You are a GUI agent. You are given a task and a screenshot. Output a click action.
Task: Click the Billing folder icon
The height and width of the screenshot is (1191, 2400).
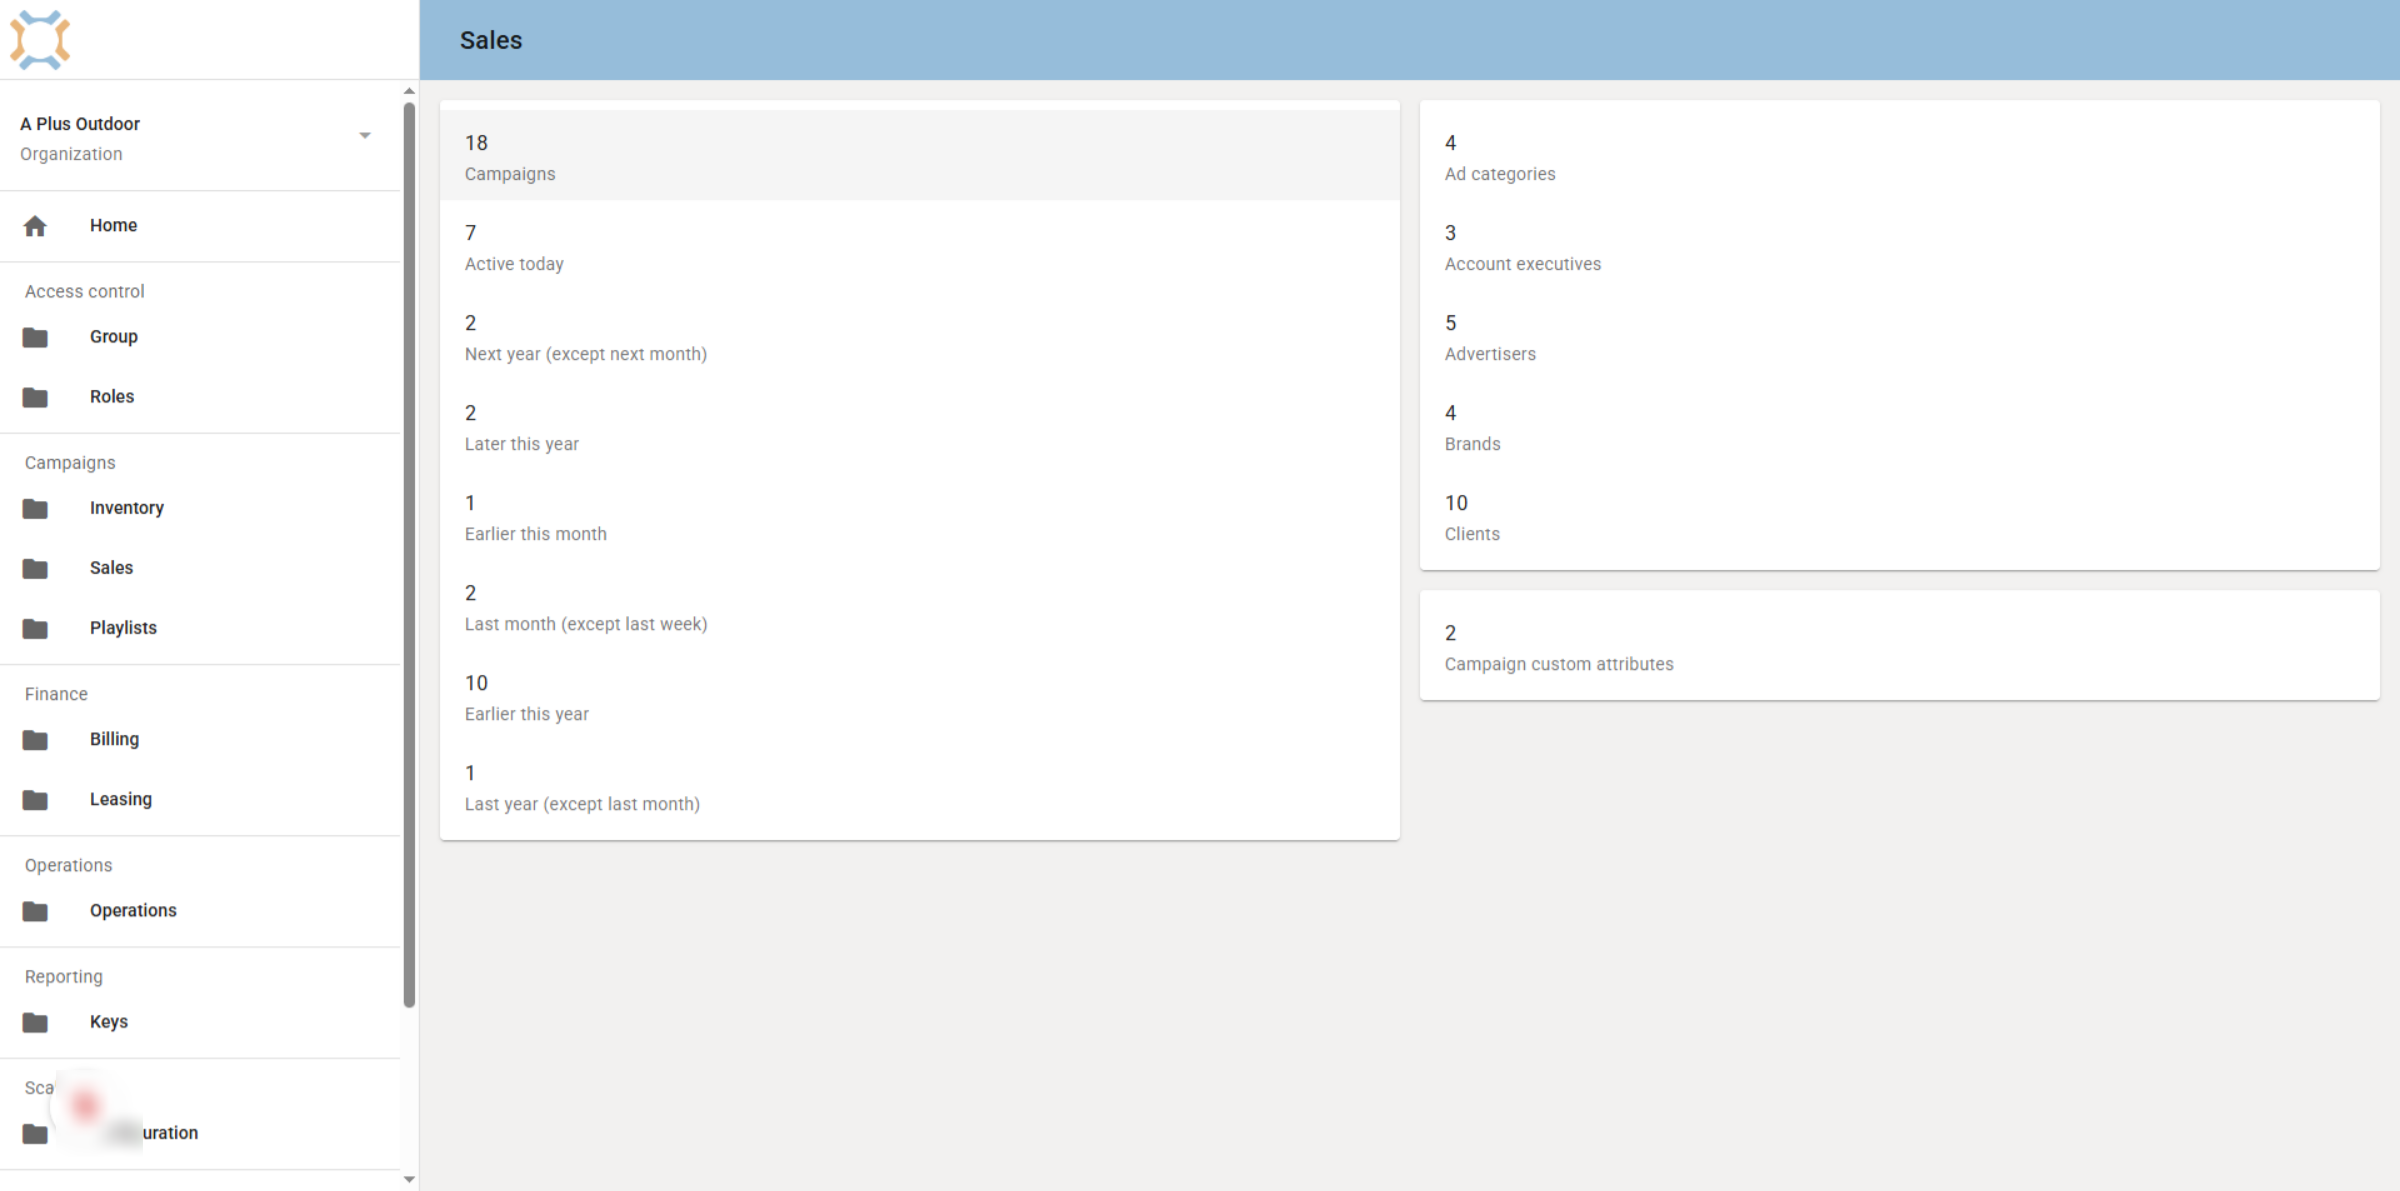point(35,739)
